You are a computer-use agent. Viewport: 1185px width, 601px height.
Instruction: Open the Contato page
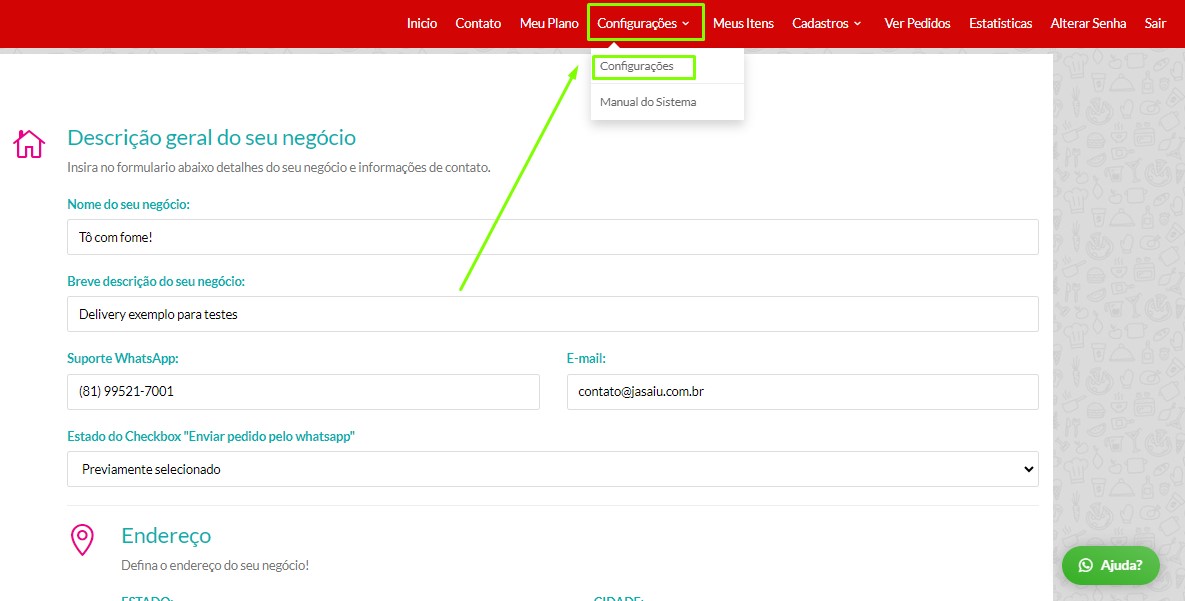point(478,23)
